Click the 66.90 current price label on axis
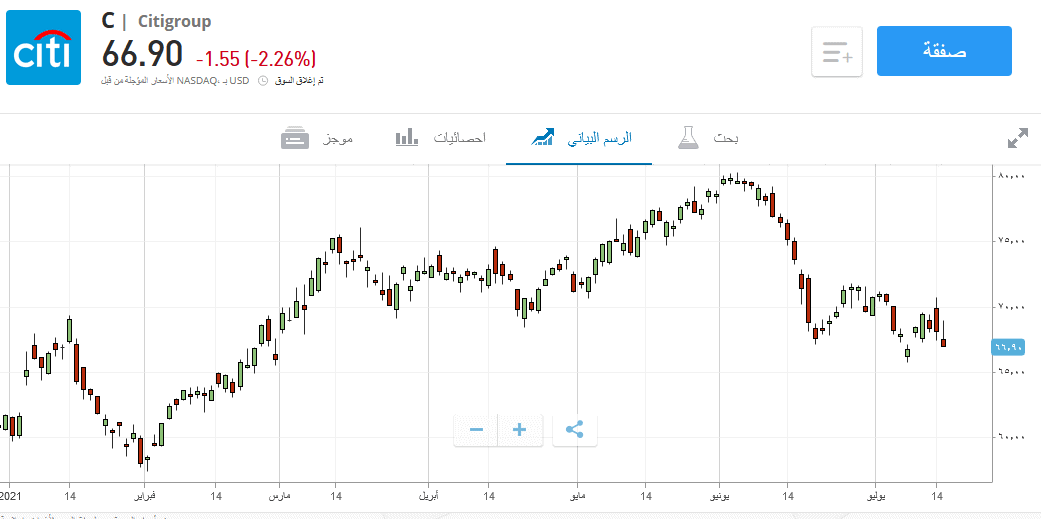1041x519 pixels. [x=1009, y=346]
